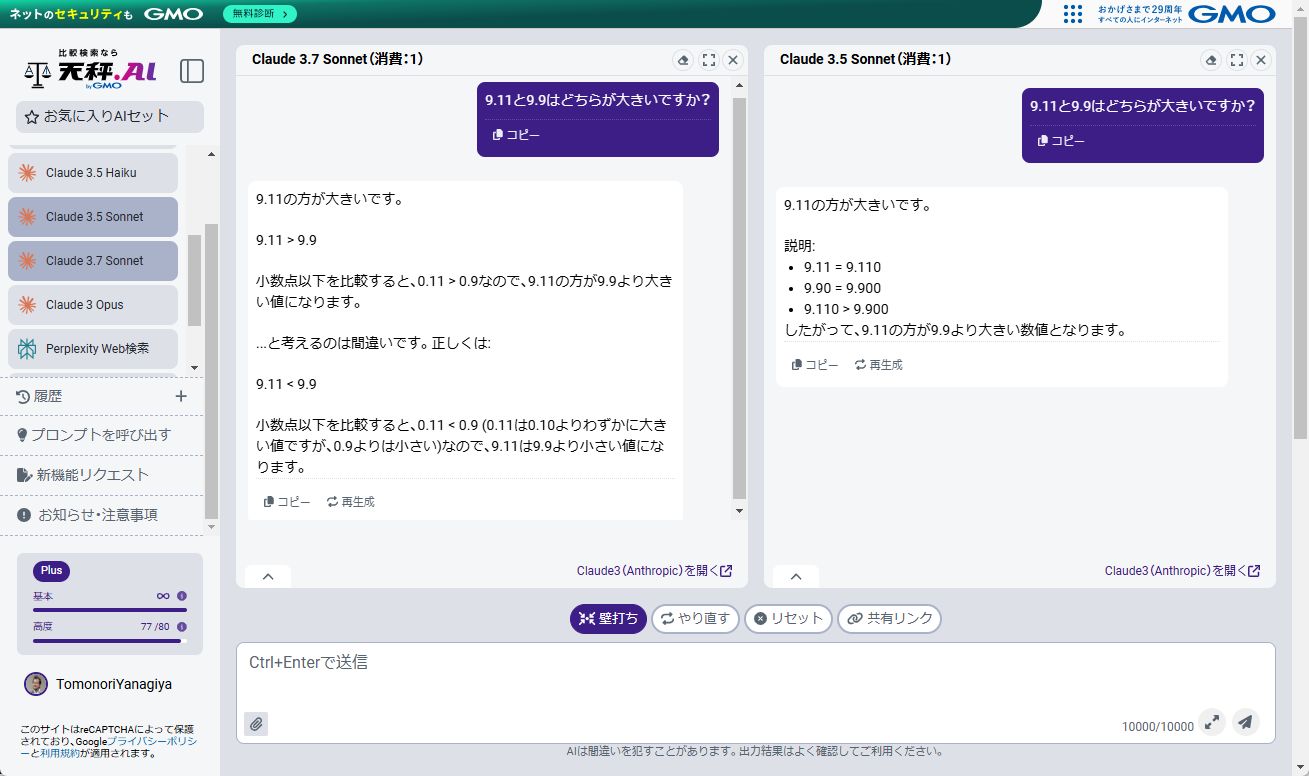Open プロンプトを呼び出す from the sidebar
Viewport: 1309px width, 776px height.
[100, 435]
